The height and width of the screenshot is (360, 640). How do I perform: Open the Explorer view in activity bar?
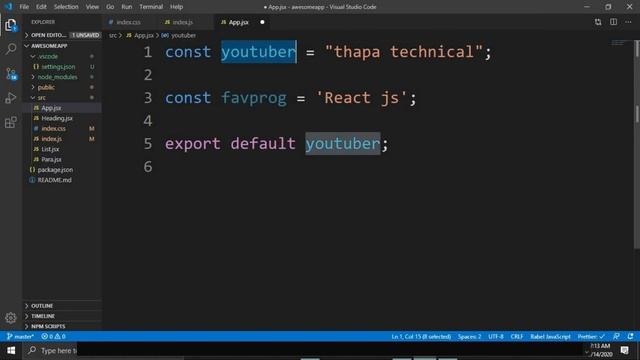11,26
